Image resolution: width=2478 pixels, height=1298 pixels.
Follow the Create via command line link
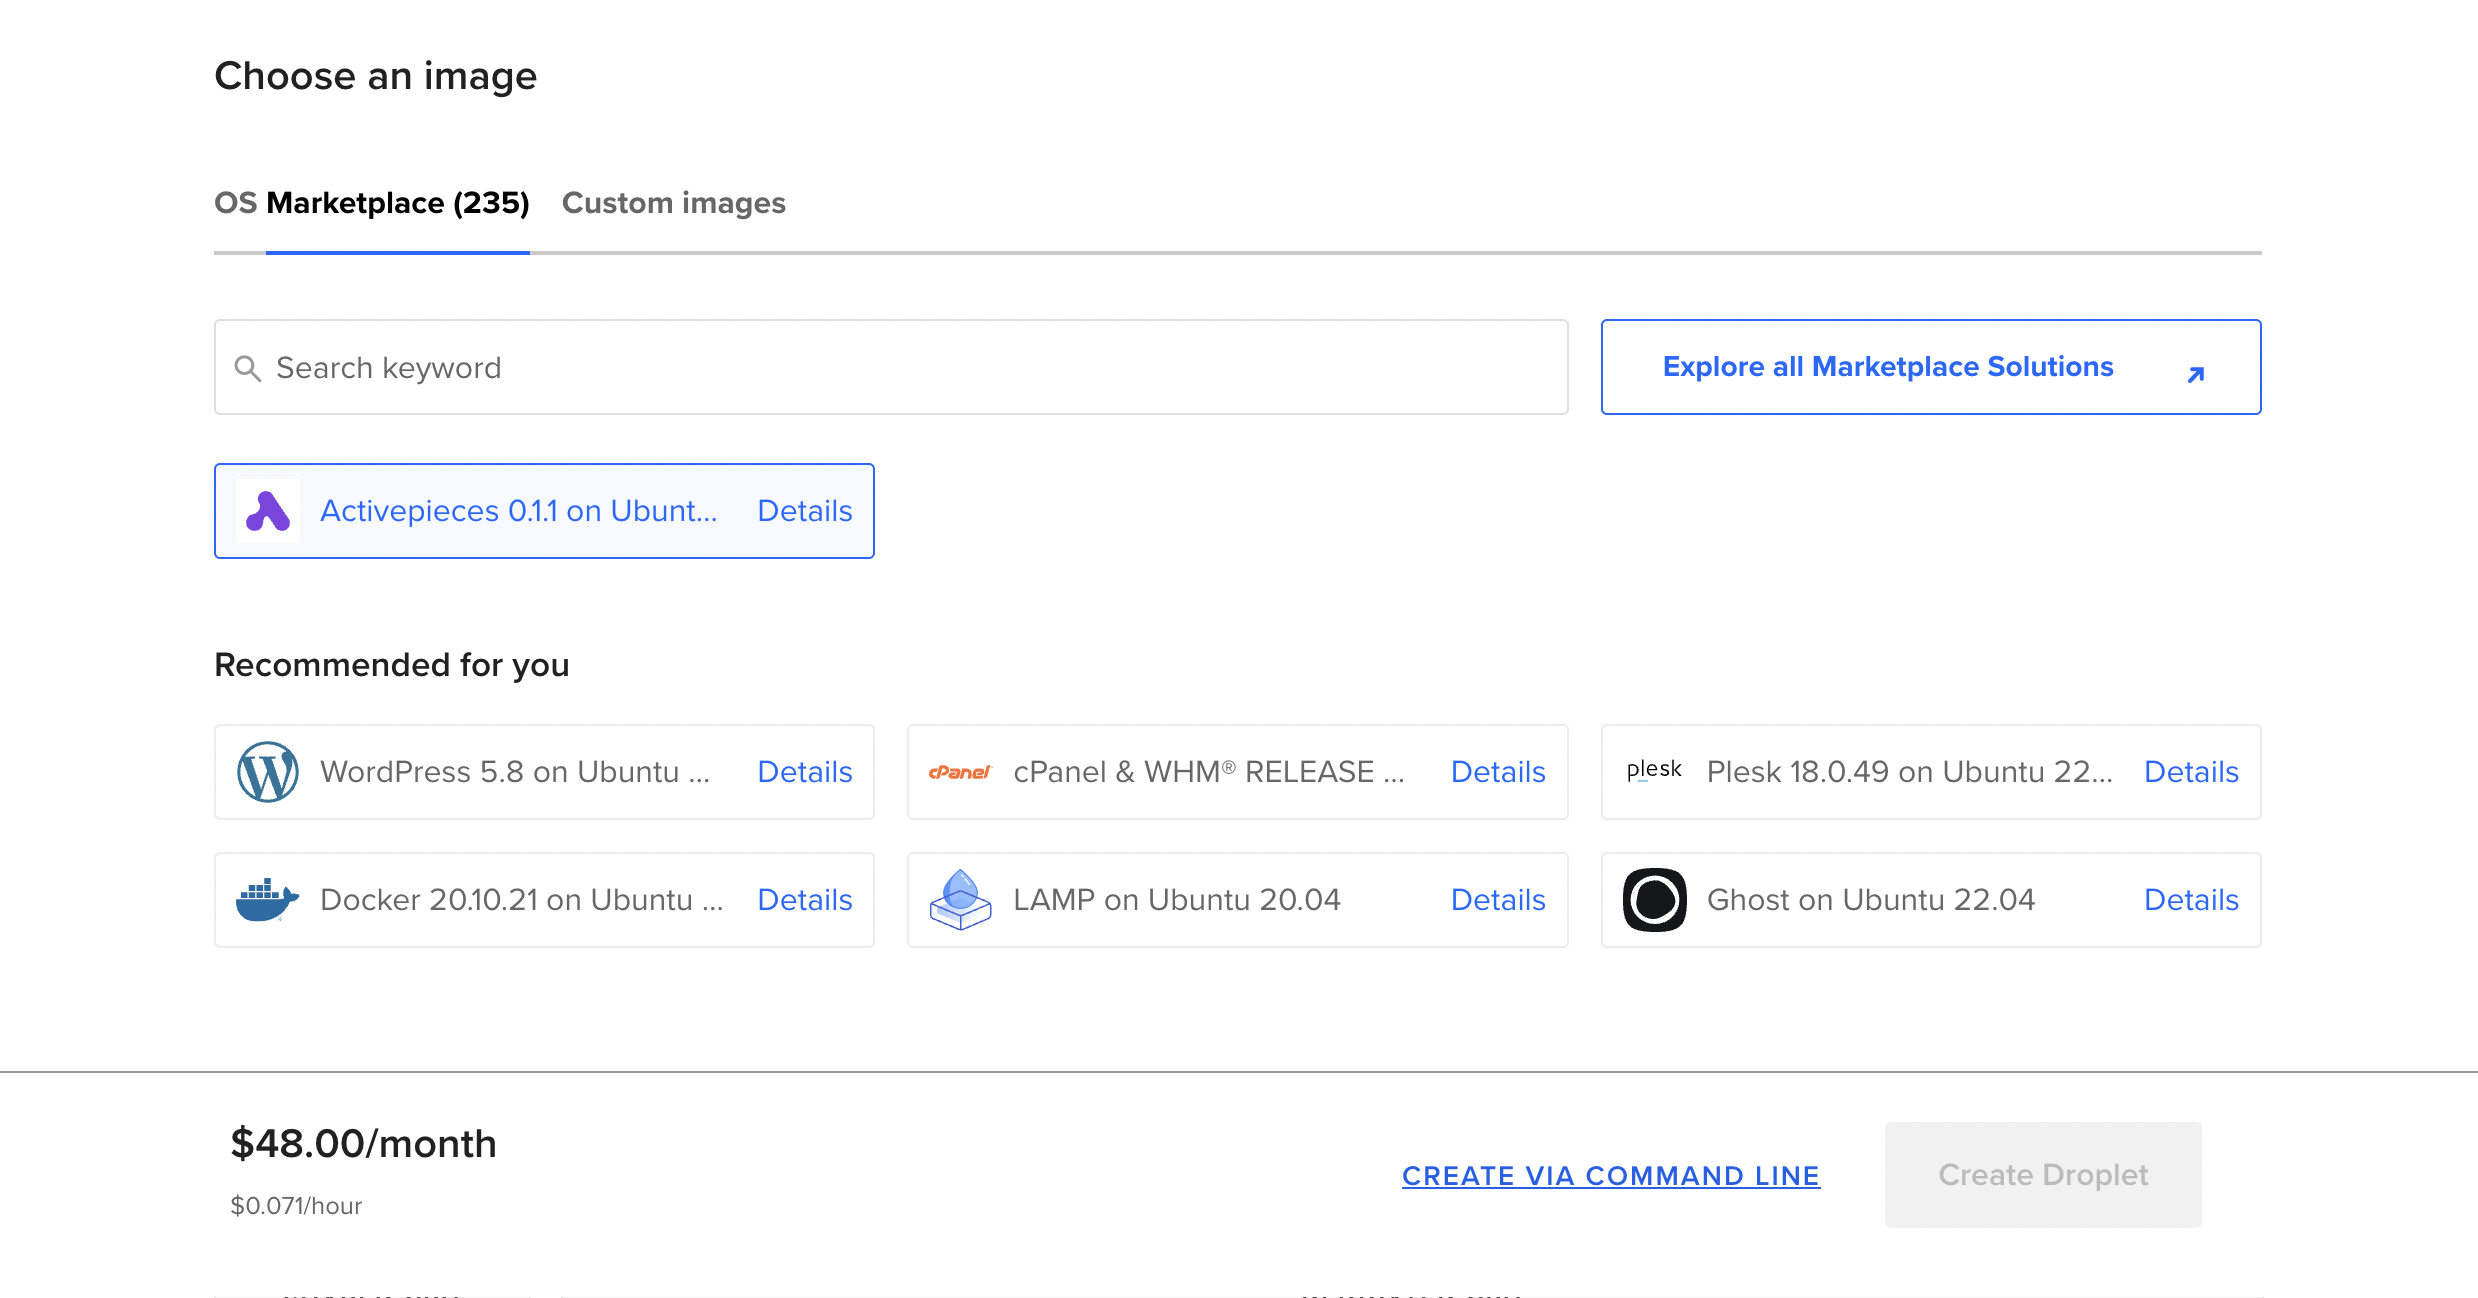click(x=1610, y=1176)
